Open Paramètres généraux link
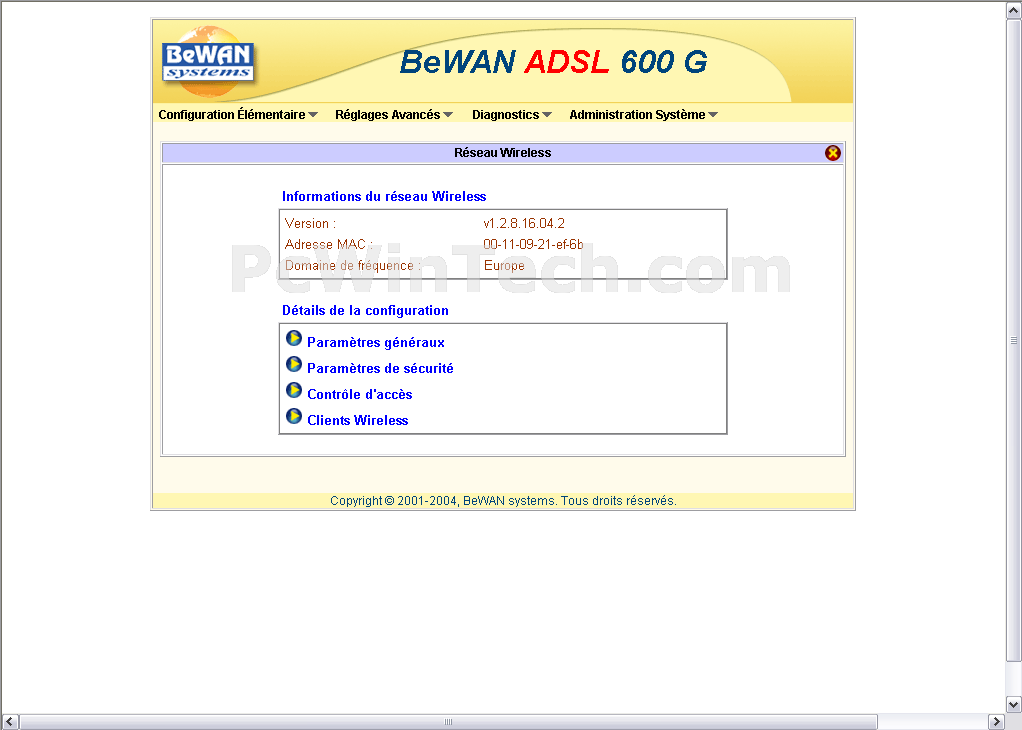Image resolution: width=1022 pixels, height=730 pixels. tap(375, 343)
